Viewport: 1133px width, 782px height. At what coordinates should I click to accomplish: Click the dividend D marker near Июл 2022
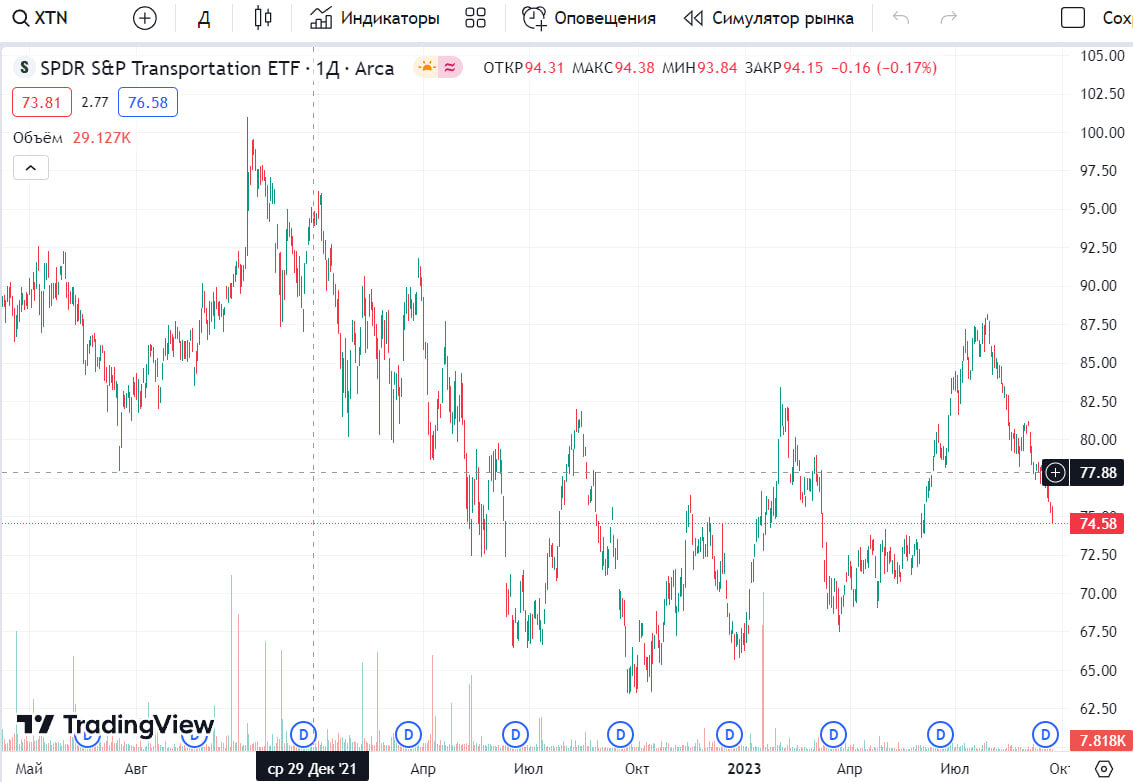(x=515, y=735)
